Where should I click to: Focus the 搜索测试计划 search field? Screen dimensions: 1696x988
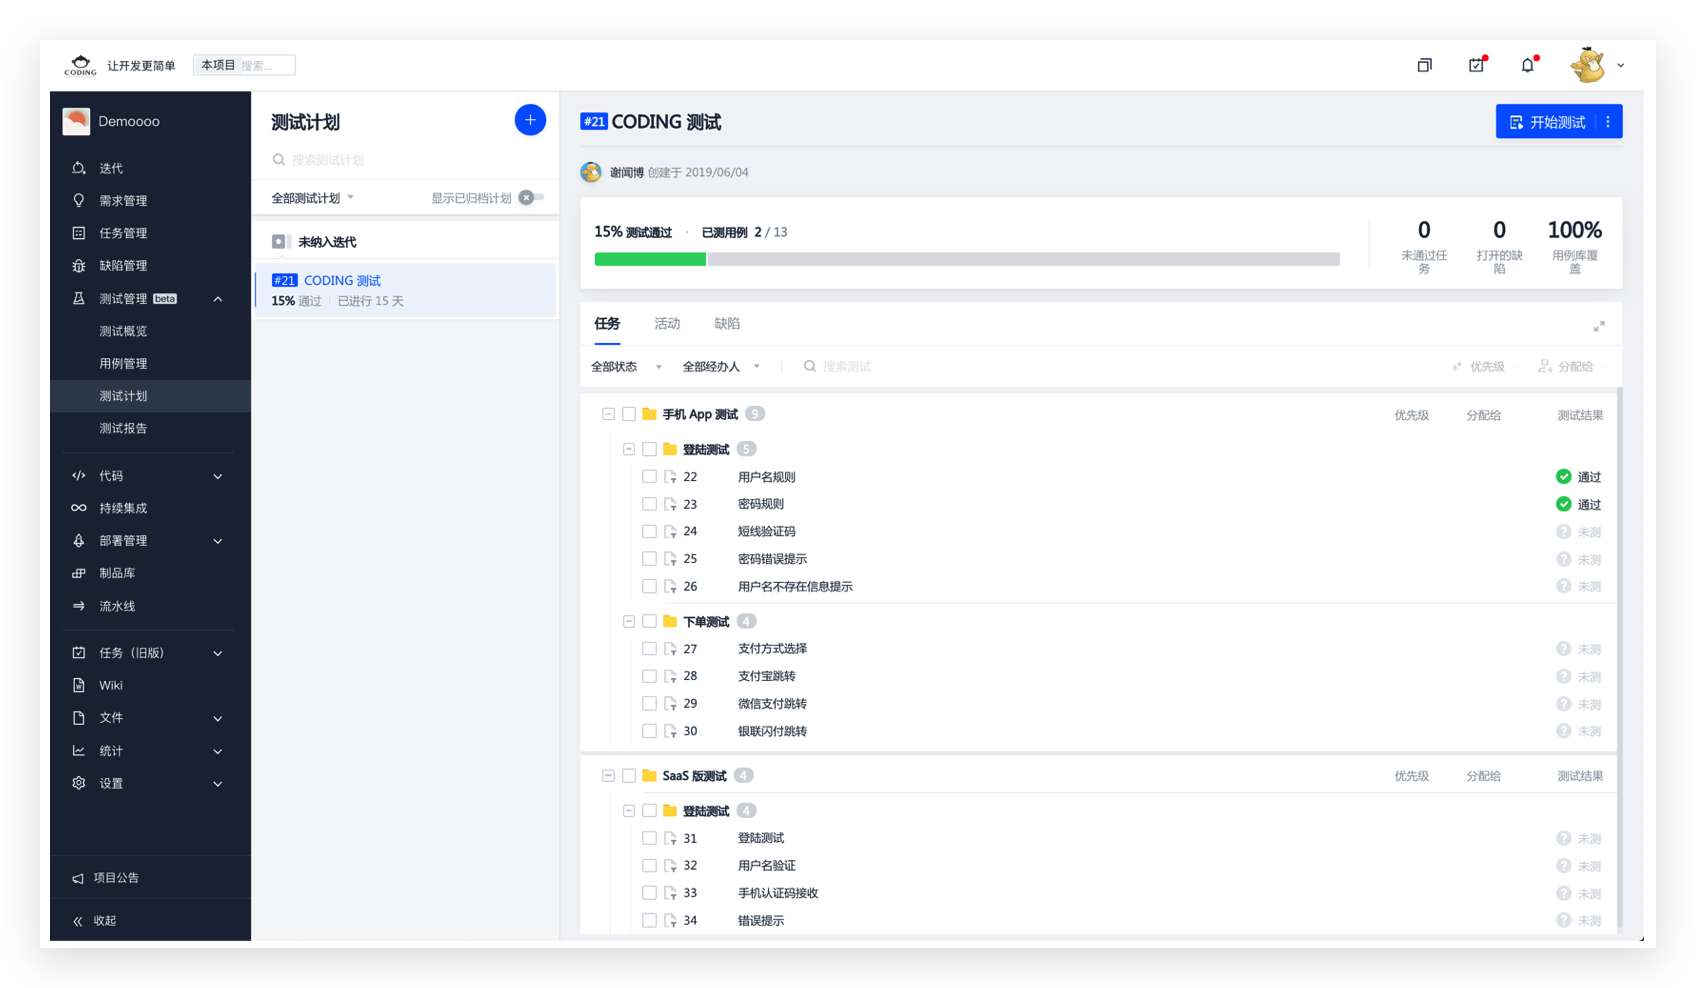click(405, 160)
